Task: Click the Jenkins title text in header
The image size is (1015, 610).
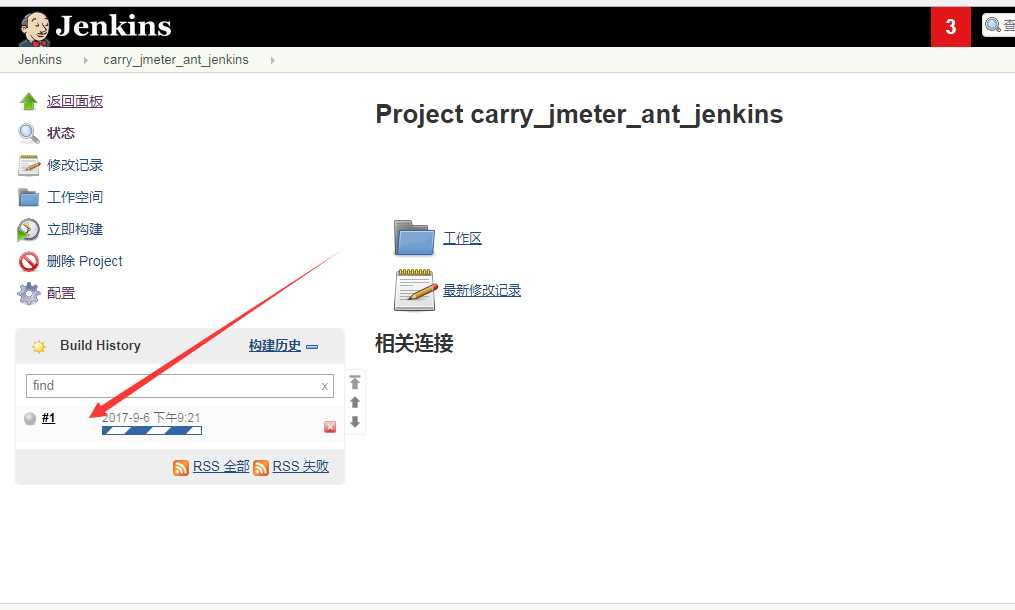Action: point(113,27)
